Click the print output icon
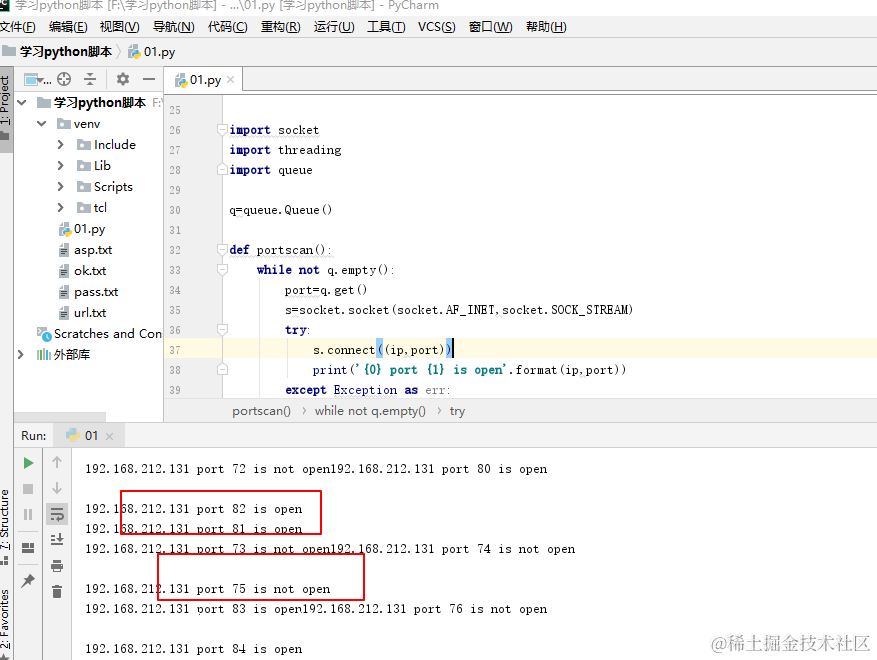The width and height of the screenshot is (877, 660). point(57,566)
